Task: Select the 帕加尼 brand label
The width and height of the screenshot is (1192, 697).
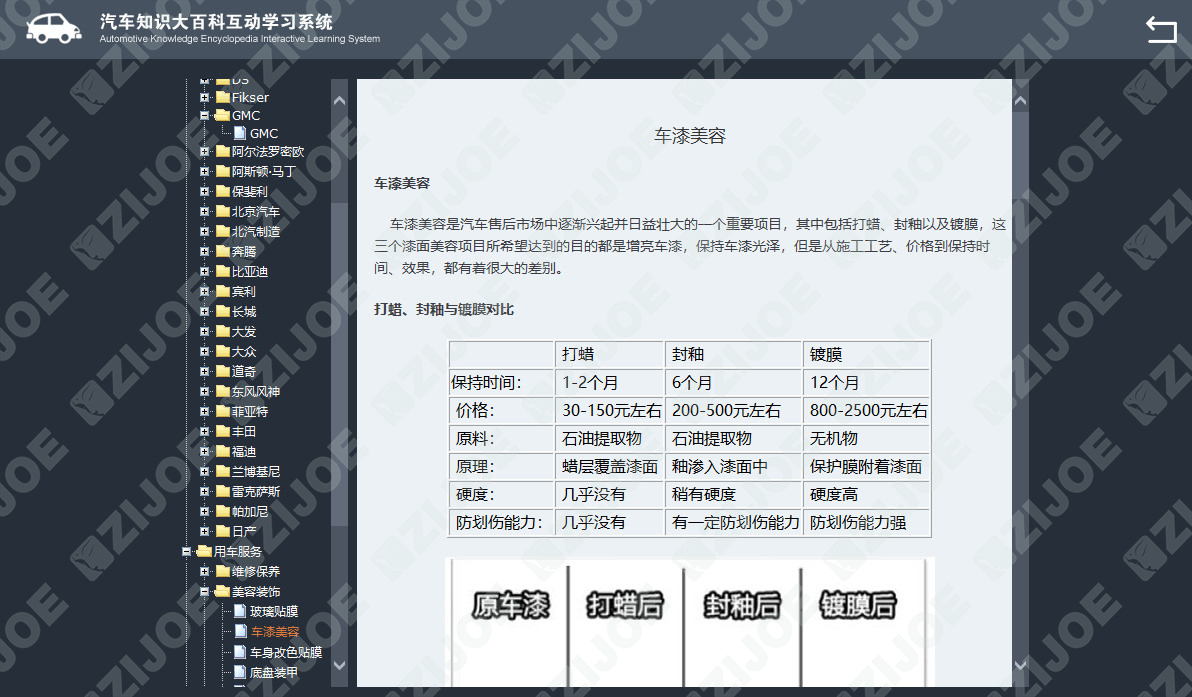Action: (x=250, y=512)
